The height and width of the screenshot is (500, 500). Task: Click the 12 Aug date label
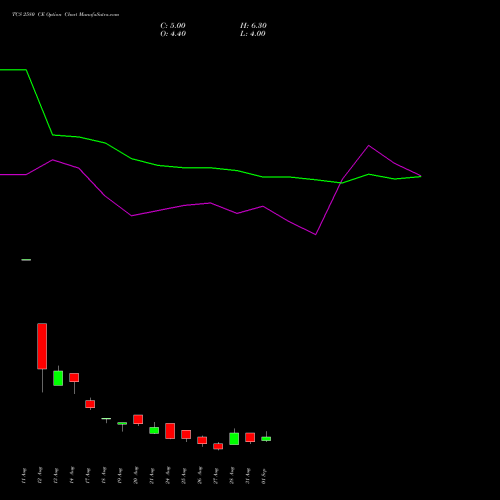coord(40,476)
